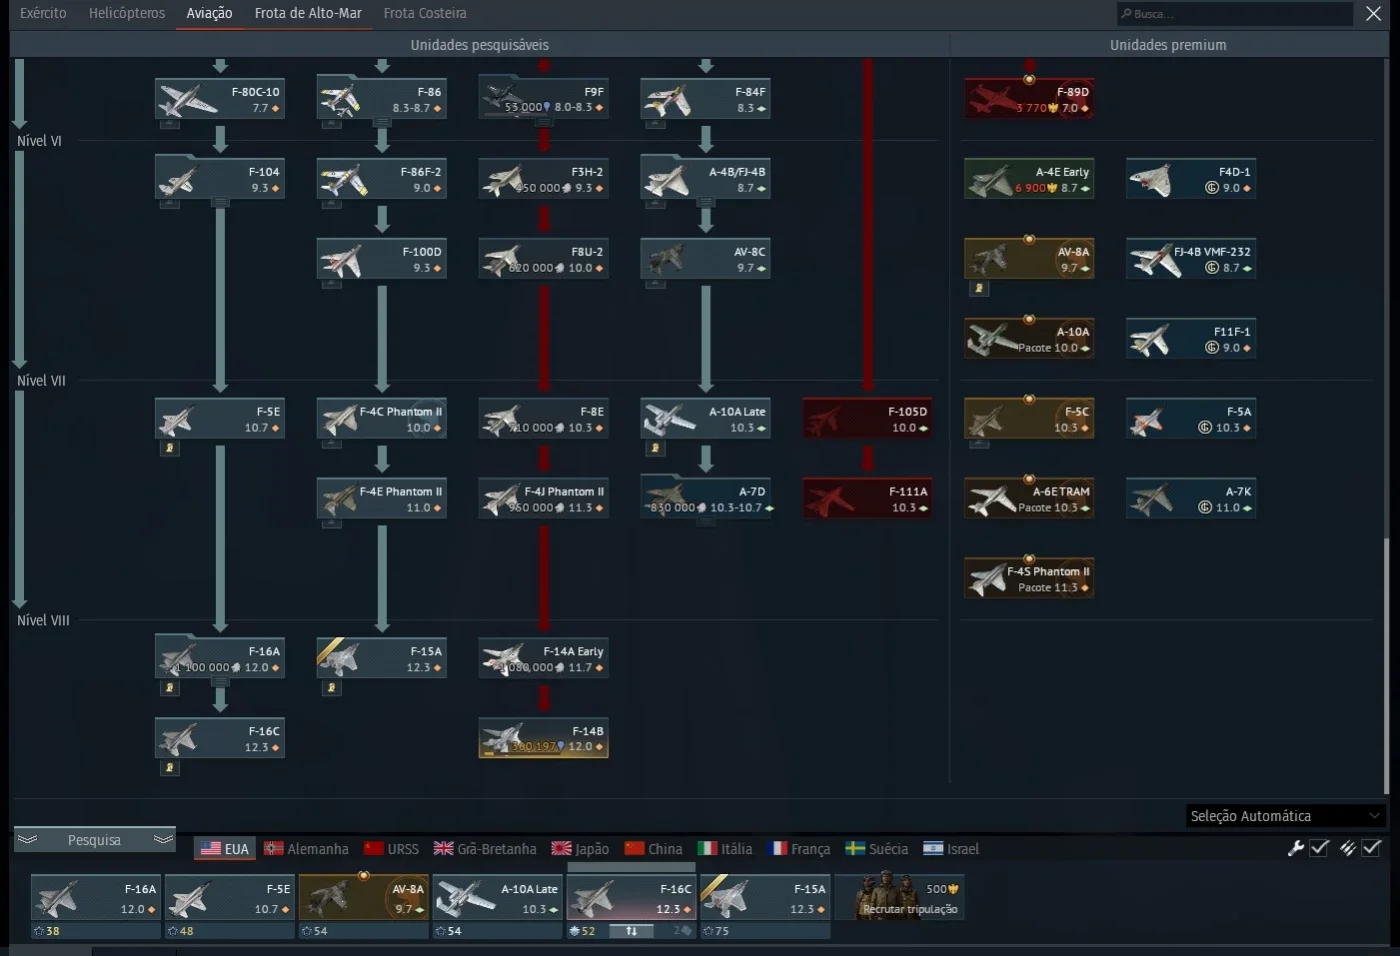
Task: Collapse Pesquisa panel using right chevron
Action: [163, 839]
